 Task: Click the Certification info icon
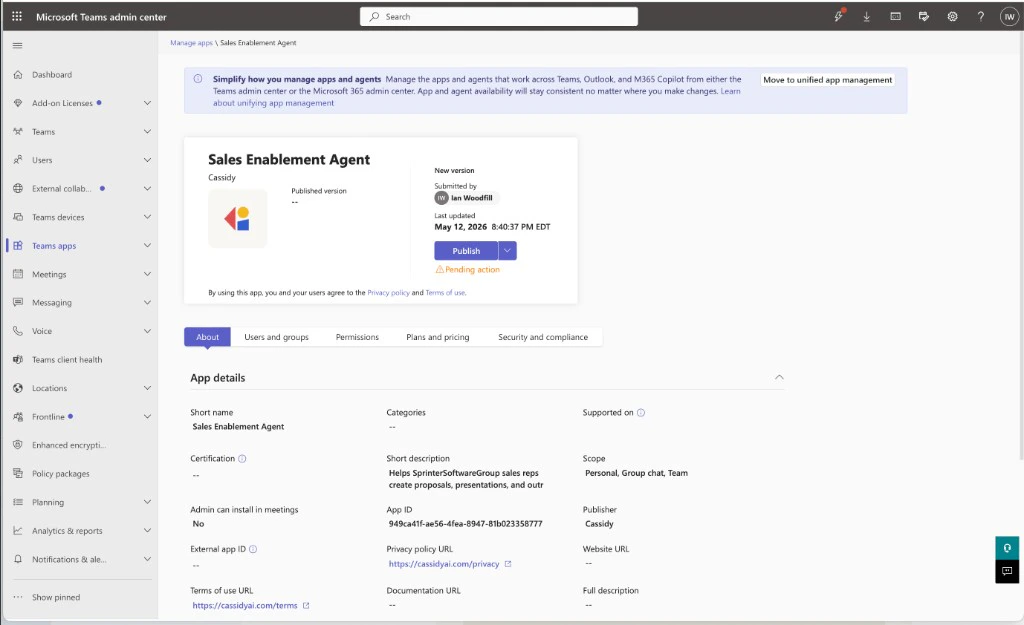pyautogui.click(x=242, y=458)
